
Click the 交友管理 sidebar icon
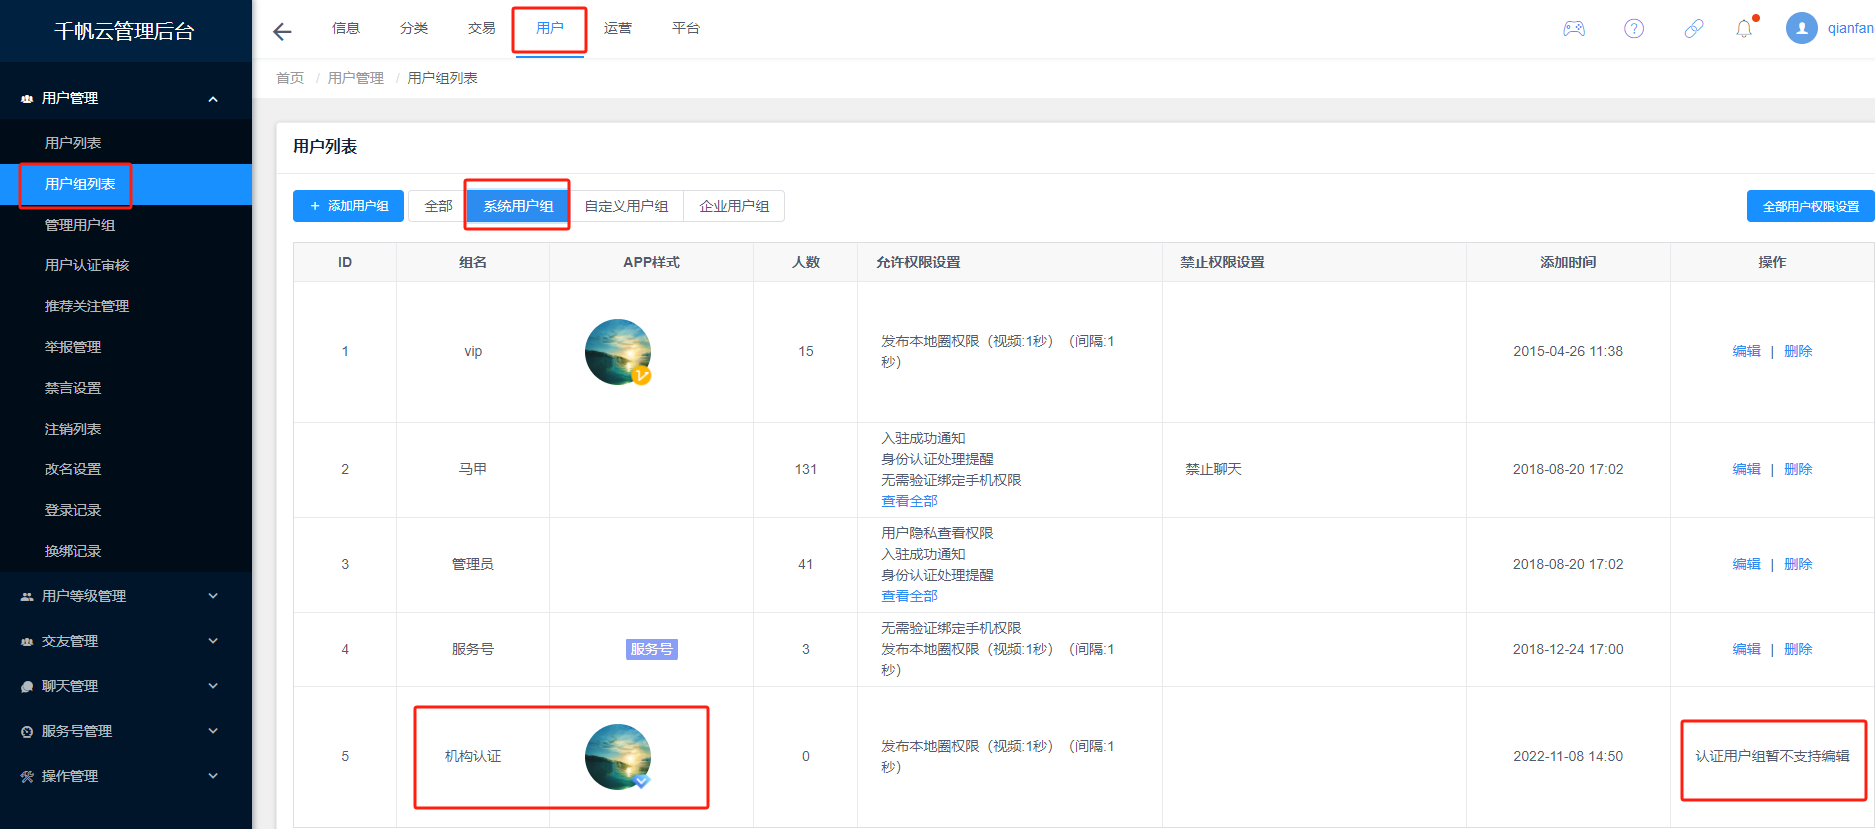(x=27, y=642)
